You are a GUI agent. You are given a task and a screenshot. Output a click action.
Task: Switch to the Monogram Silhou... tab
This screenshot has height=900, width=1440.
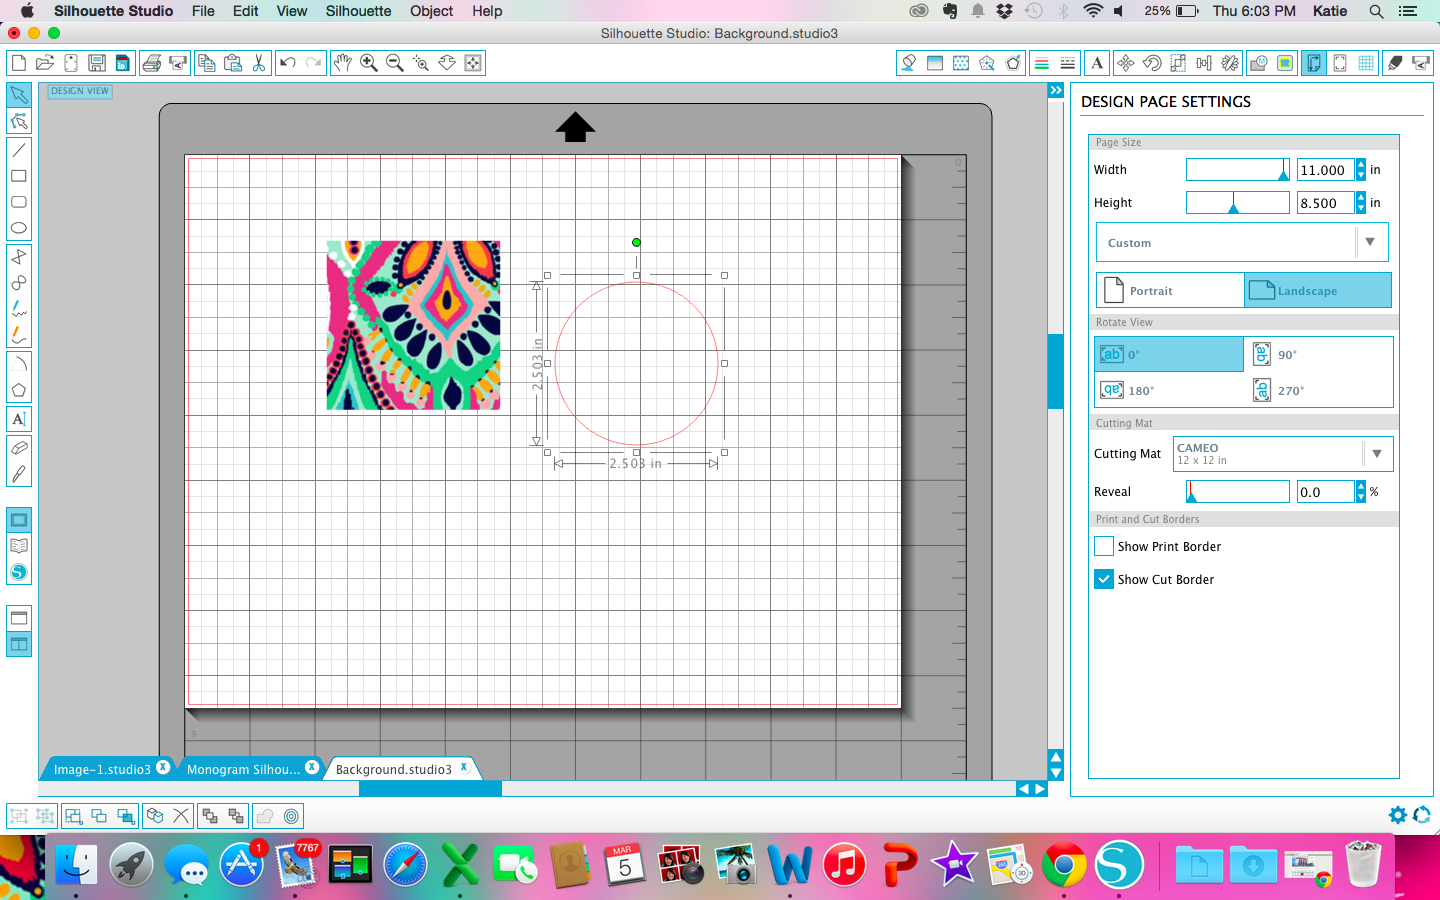pyautogui.click(x=243, y=769)
